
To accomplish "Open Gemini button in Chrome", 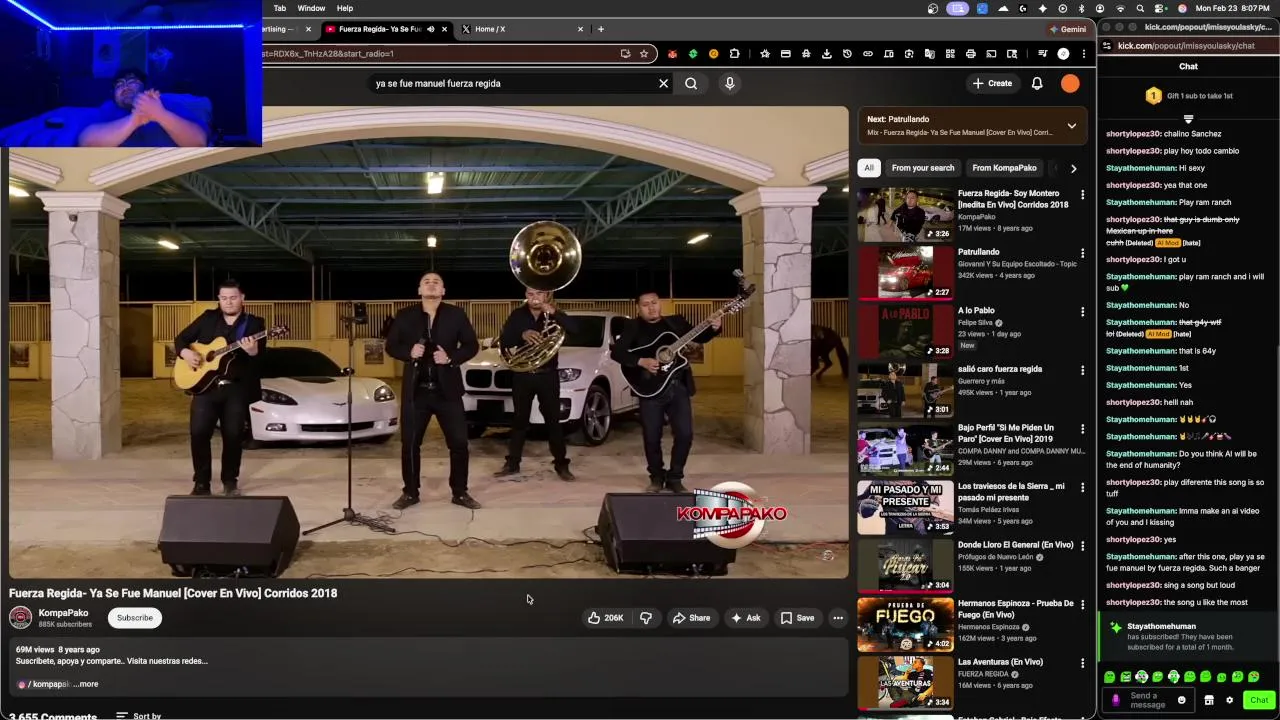I will tap(1067, 29).
